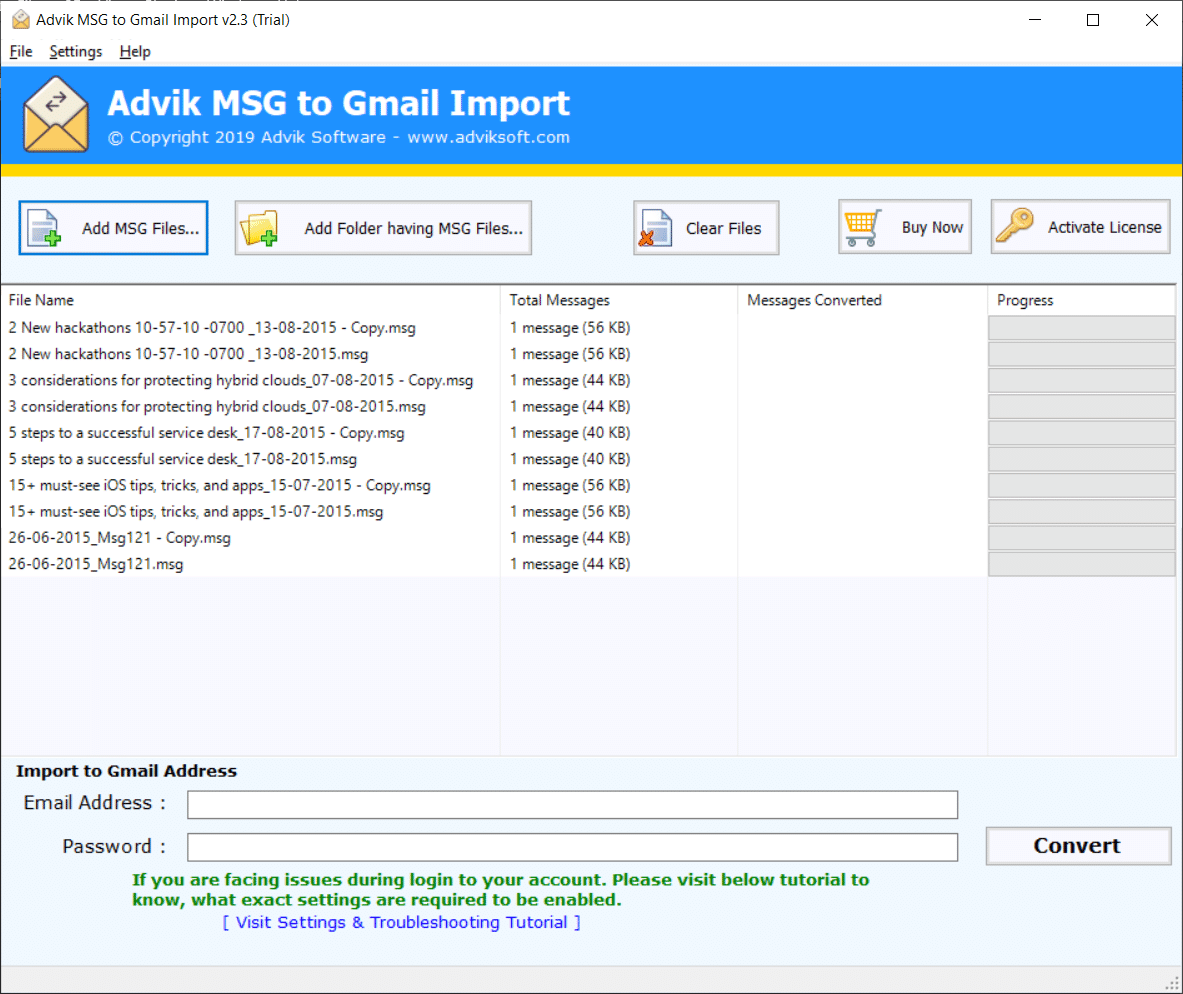1183x994 pixels.
Task: Click the Clear Files document icon
Action: [655, 228]
